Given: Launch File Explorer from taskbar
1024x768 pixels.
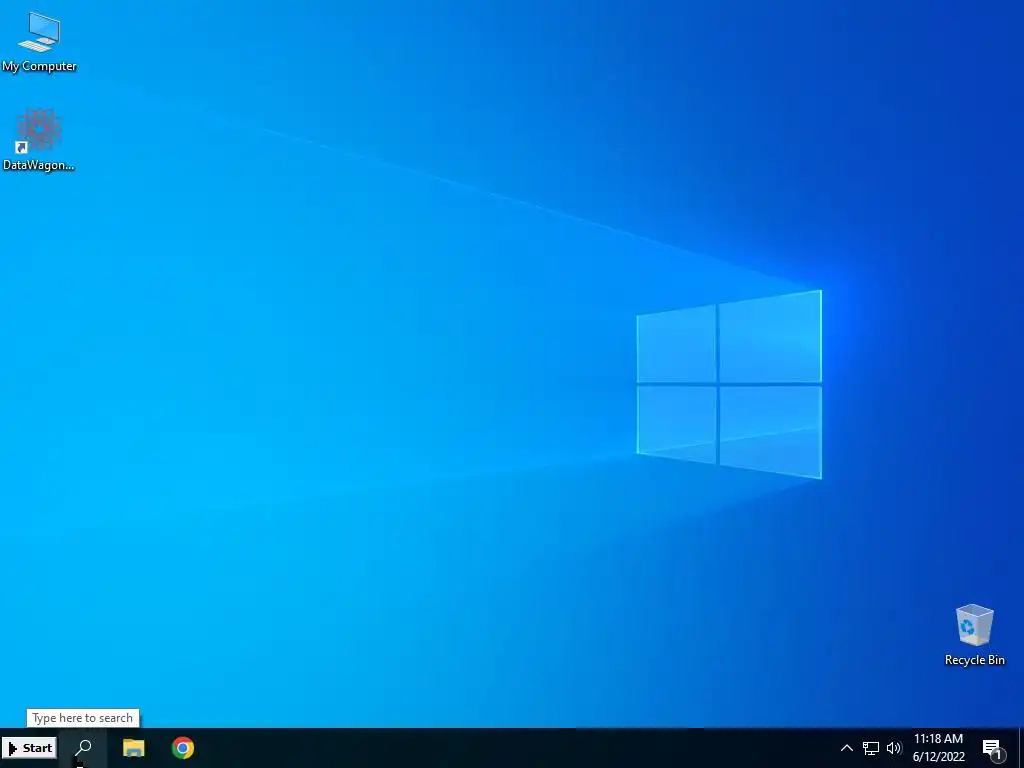Looking at the screenshot, I should pos(134,748).
